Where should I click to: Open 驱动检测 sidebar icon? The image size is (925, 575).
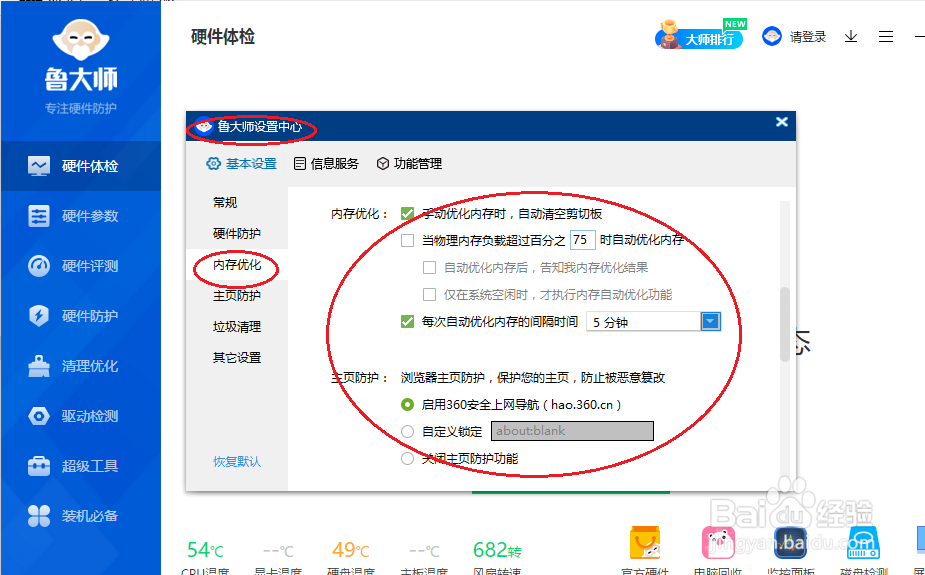point(39,416)
